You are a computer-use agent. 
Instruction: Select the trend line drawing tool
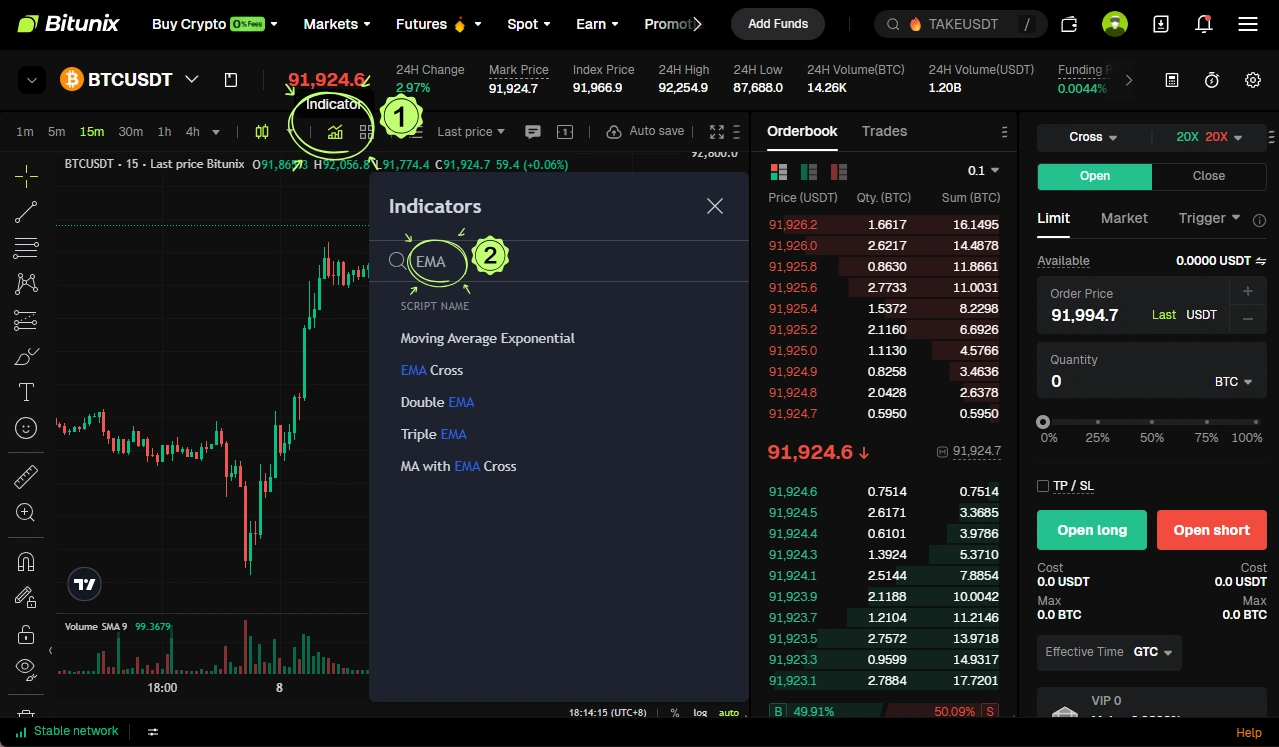[x=26, y=212]
